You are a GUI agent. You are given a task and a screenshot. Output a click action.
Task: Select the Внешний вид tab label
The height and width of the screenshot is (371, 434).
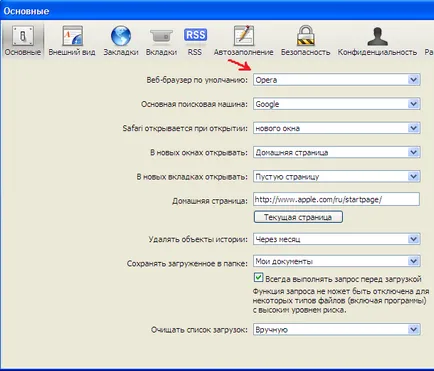click(x=72, y=52)
